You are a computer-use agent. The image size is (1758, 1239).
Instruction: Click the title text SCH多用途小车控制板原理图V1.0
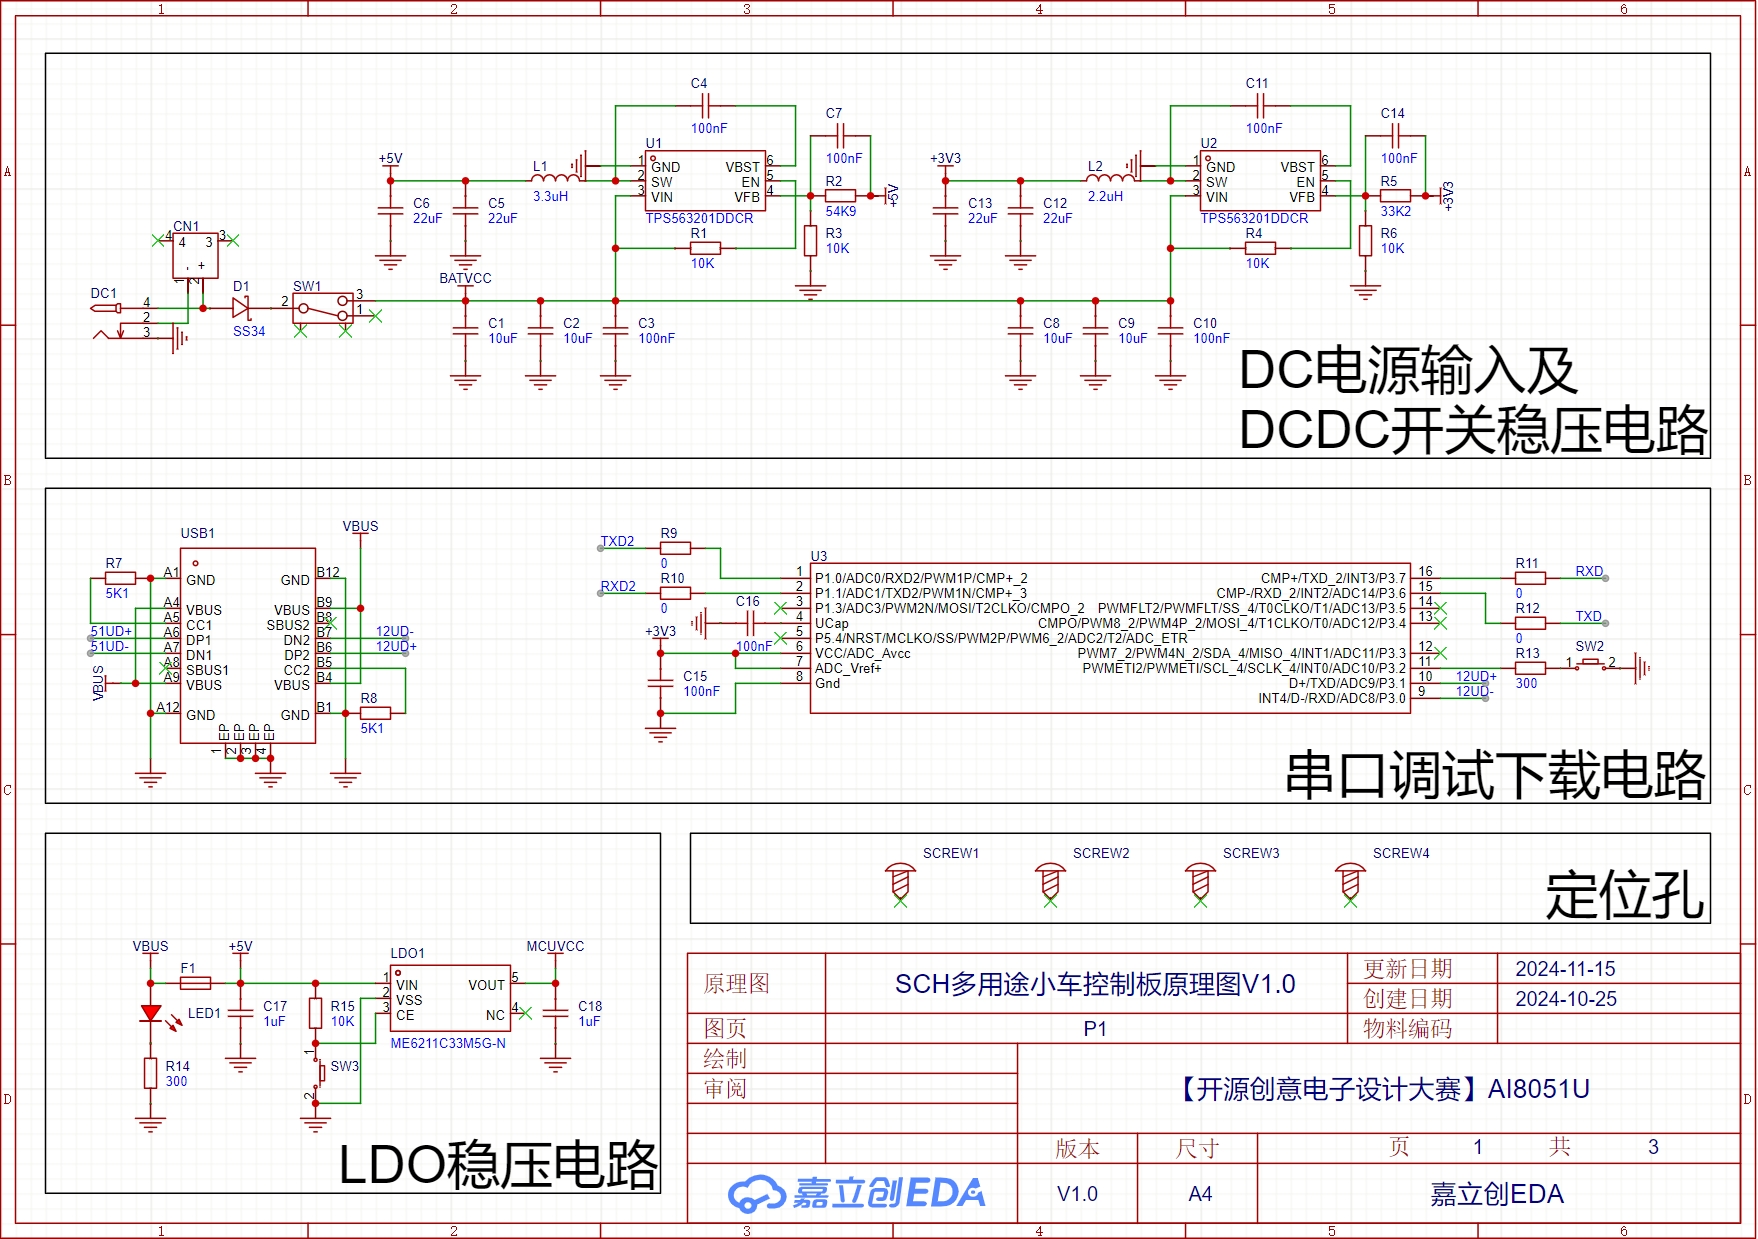point(1095,985)
